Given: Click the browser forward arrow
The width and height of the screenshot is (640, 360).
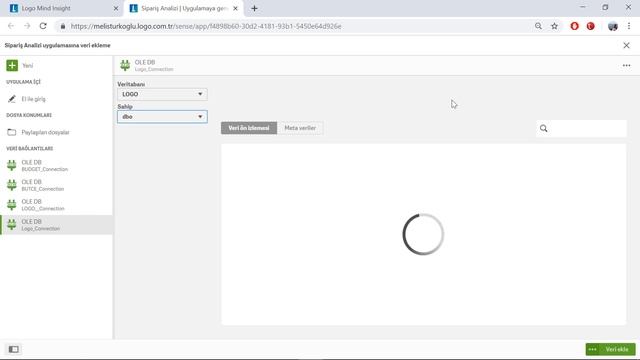Looking at the screenshot, I should pyautogui.click(x=27, y=26).
